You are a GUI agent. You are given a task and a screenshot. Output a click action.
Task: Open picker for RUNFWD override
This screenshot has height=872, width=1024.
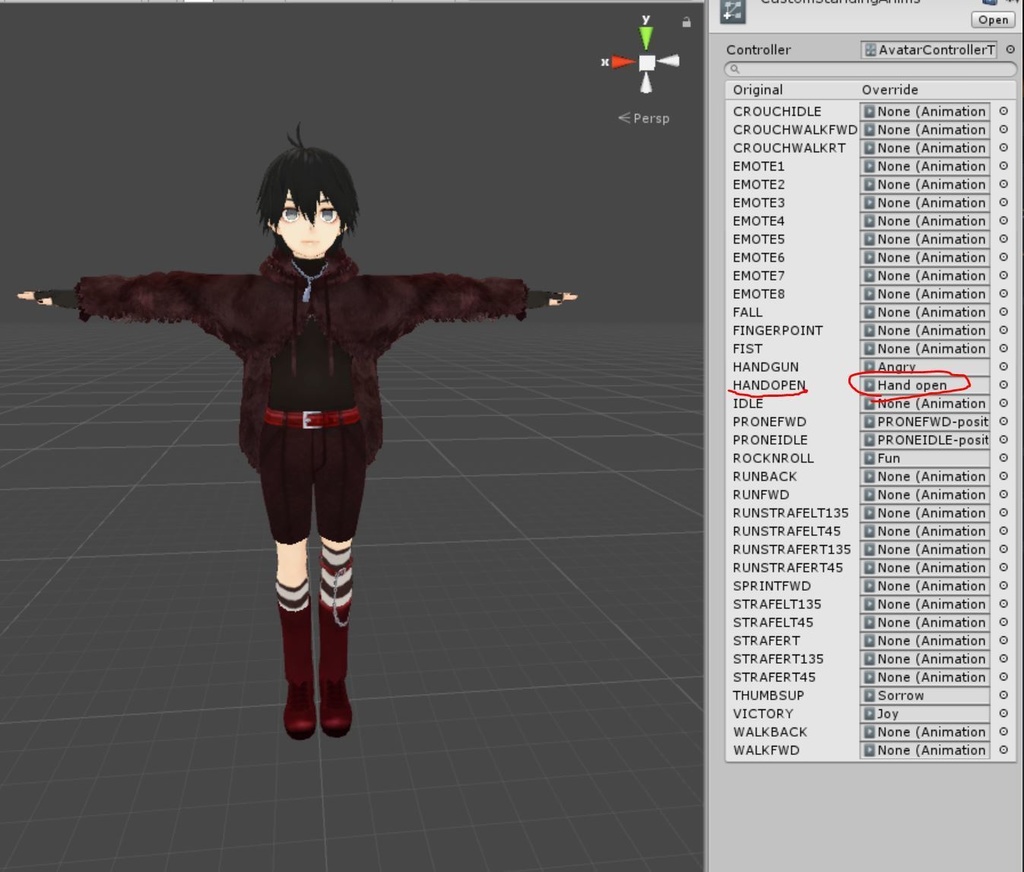(x=1004, y=495)
